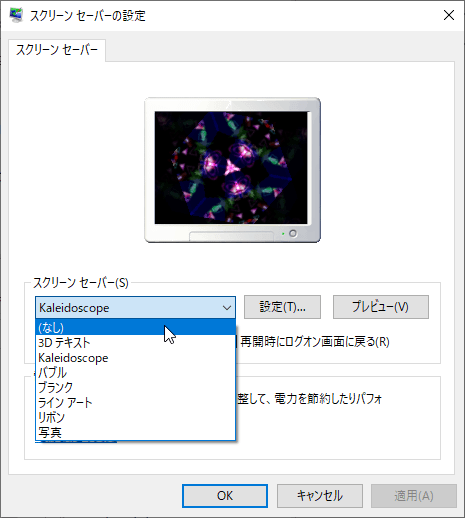Collapse the Kaleidoscope combo box arrow
Screen dimensions: 465x518
click(x=227, y=308)
